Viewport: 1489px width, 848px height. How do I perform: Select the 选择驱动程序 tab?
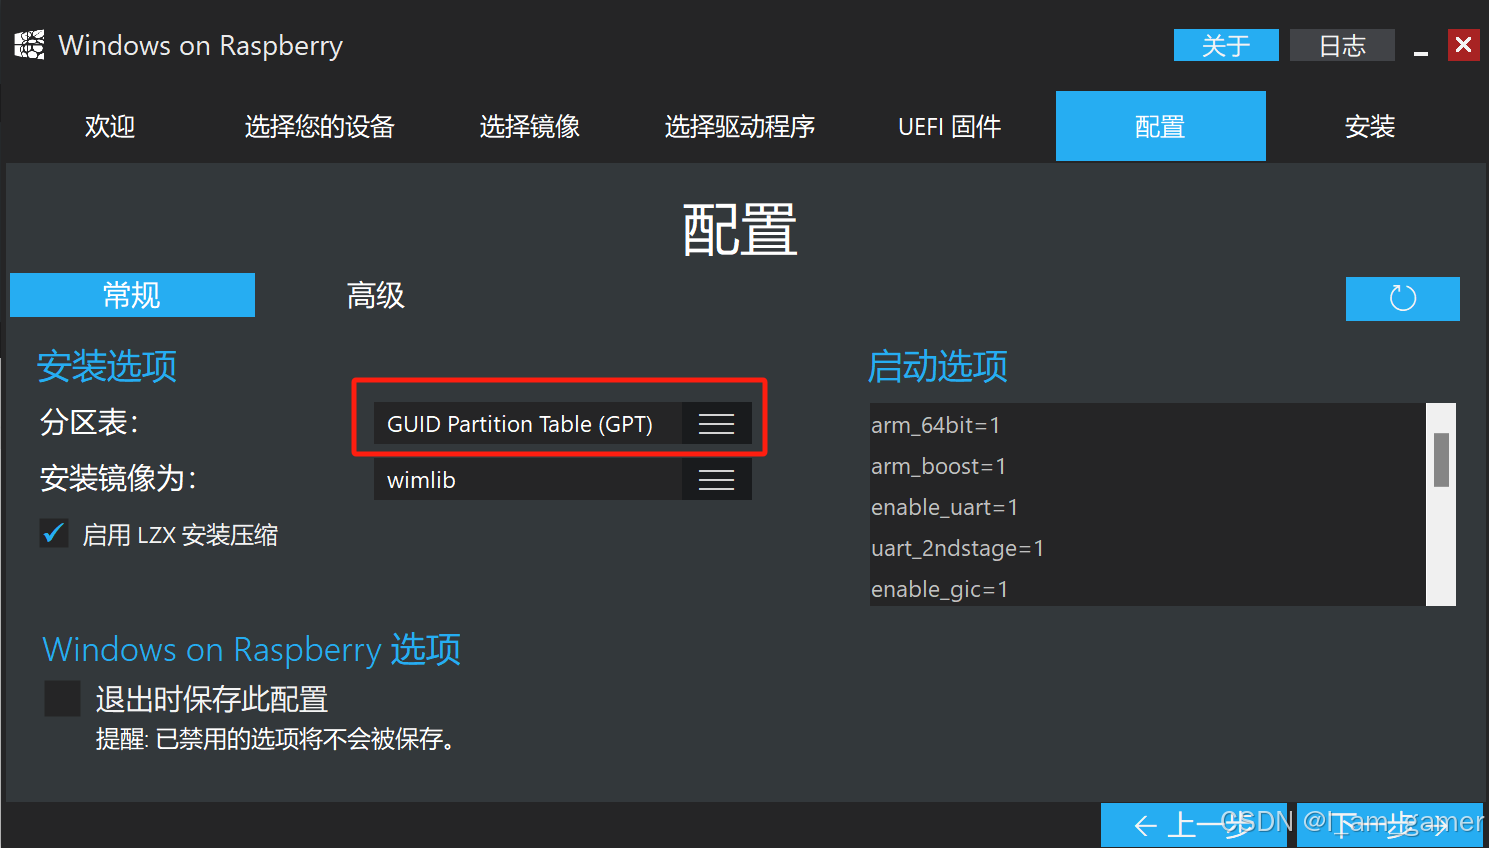point(740,127)
